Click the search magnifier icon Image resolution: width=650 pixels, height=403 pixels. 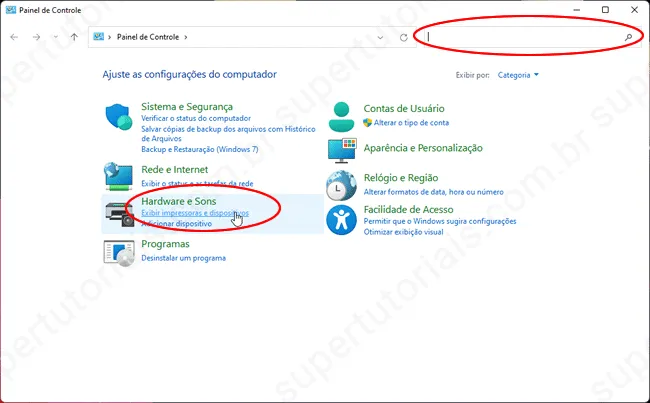(x=628, y=37)
